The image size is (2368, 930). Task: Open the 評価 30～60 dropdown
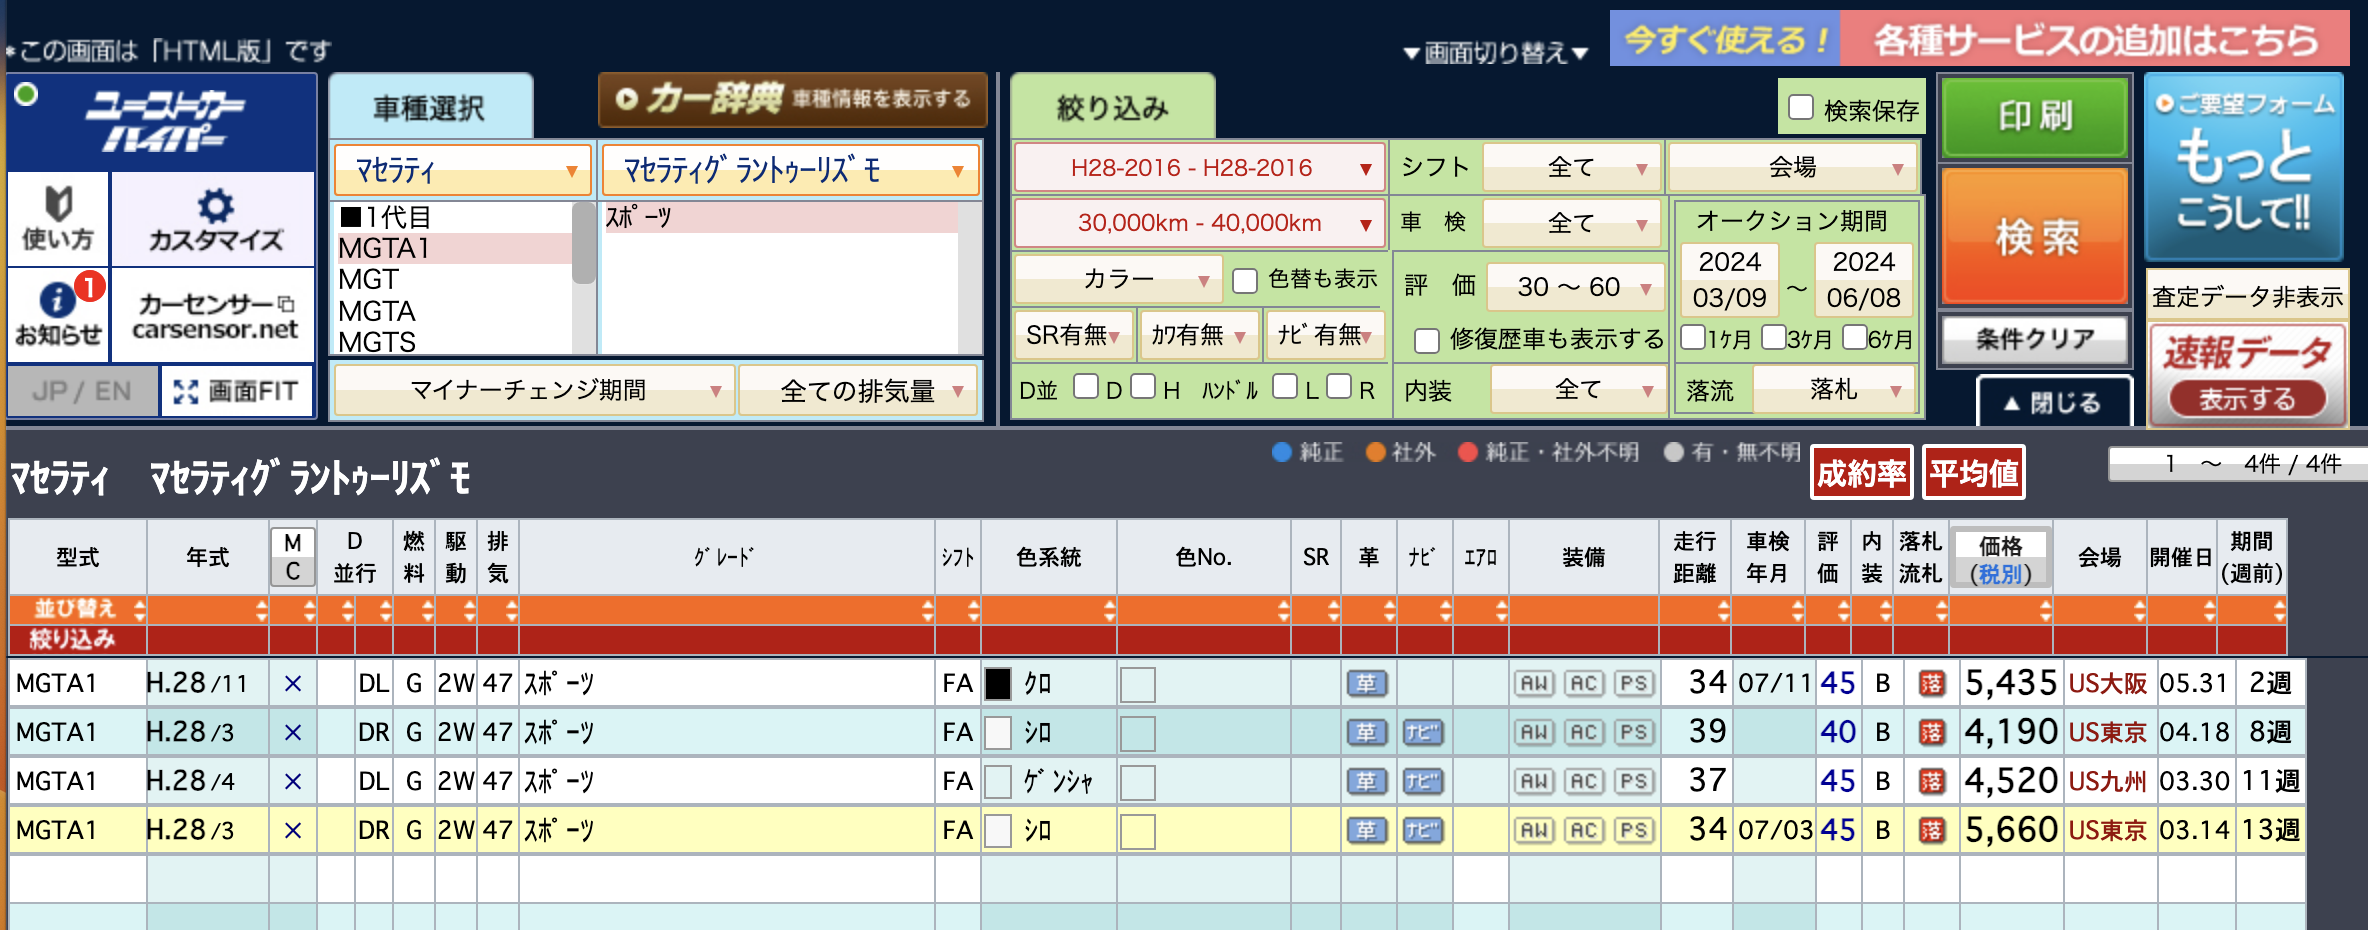(1575, 288)
